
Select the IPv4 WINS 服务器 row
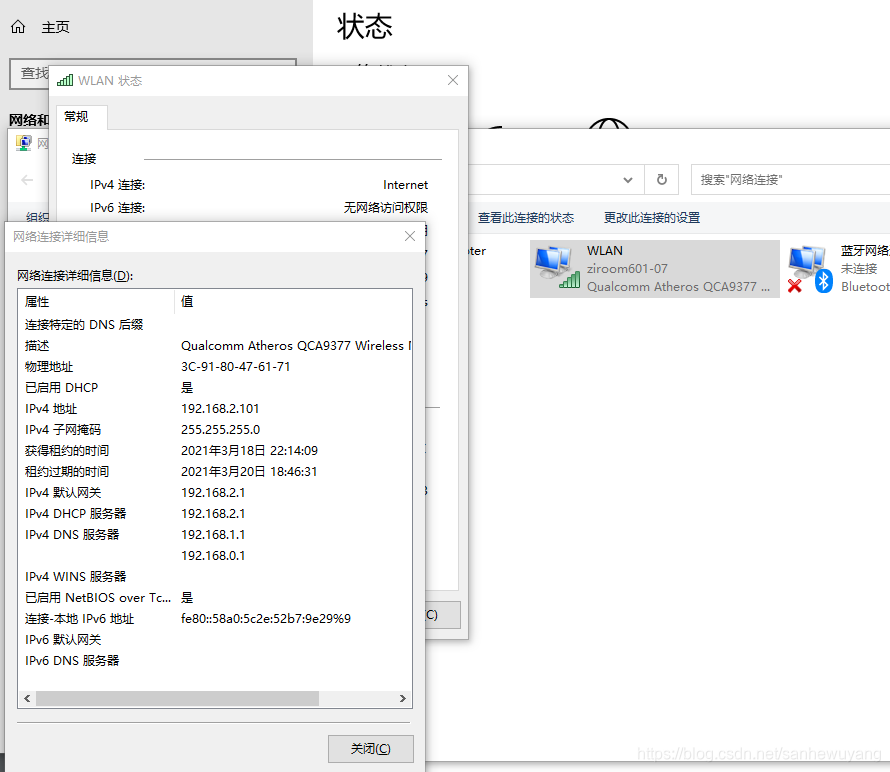[x=215, y=577]
